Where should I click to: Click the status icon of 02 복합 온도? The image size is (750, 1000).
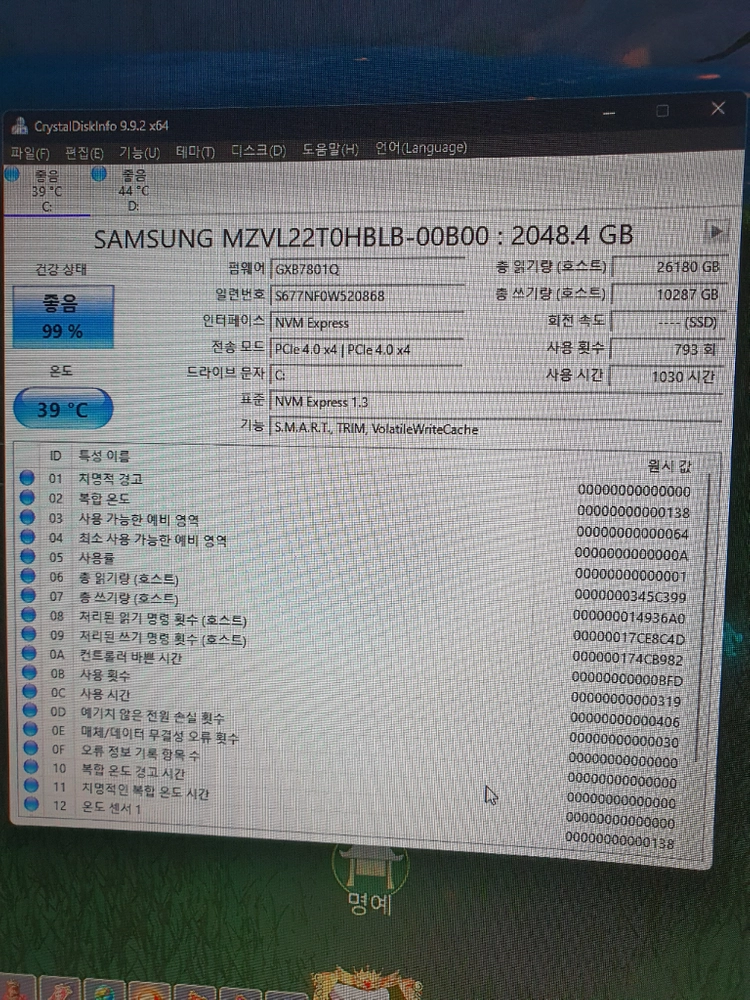(x=27, y=497)
